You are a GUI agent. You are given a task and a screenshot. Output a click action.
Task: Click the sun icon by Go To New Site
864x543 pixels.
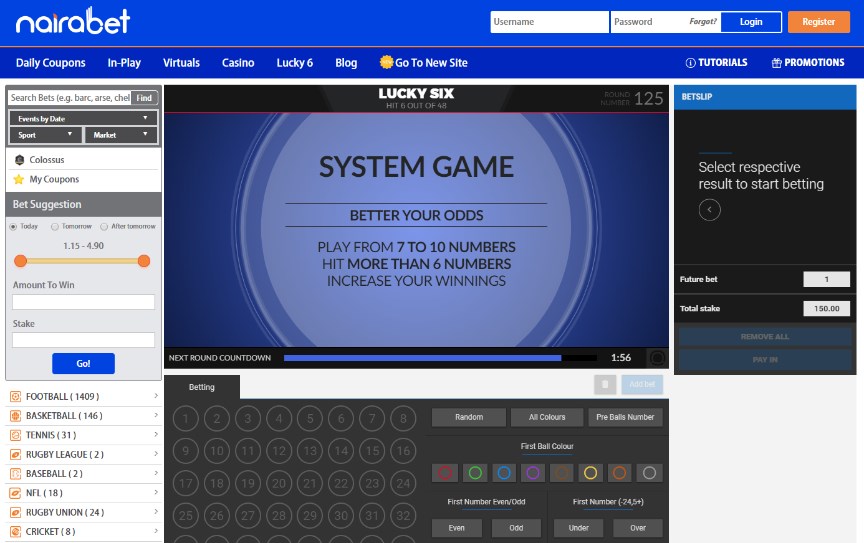[386, 62]
